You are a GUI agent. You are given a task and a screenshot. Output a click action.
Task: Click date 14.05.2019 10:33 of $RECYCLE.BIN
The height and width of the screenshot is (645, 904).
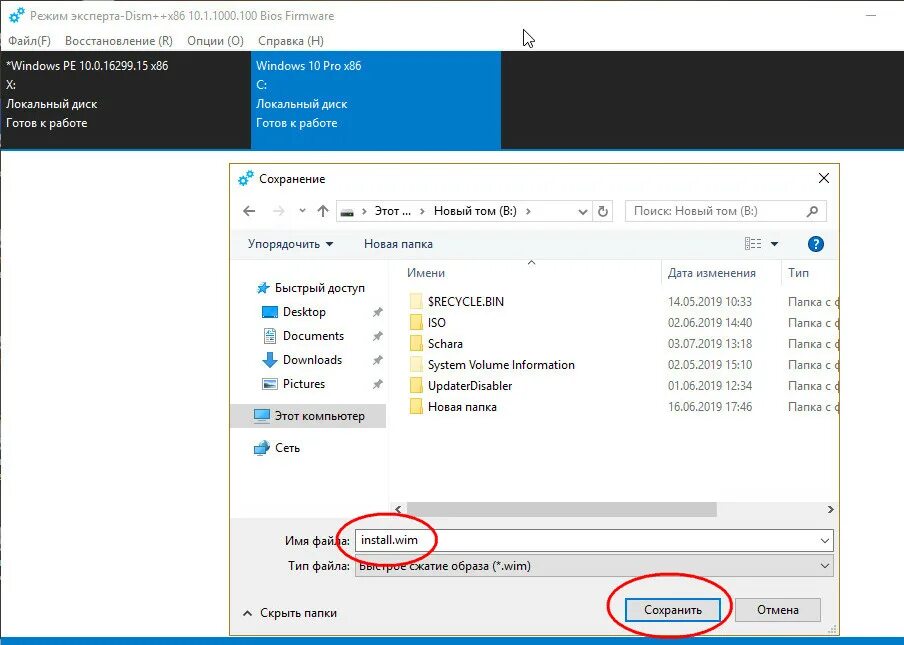710,301
